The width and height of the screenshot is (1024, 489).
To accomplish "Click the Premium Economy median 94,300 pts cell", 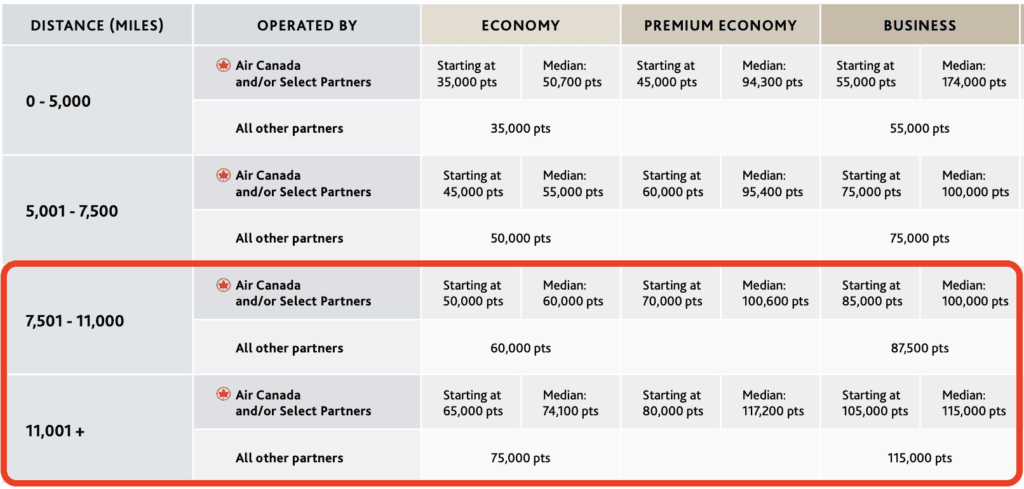I will pyautogui.click(x=770, y=74).
